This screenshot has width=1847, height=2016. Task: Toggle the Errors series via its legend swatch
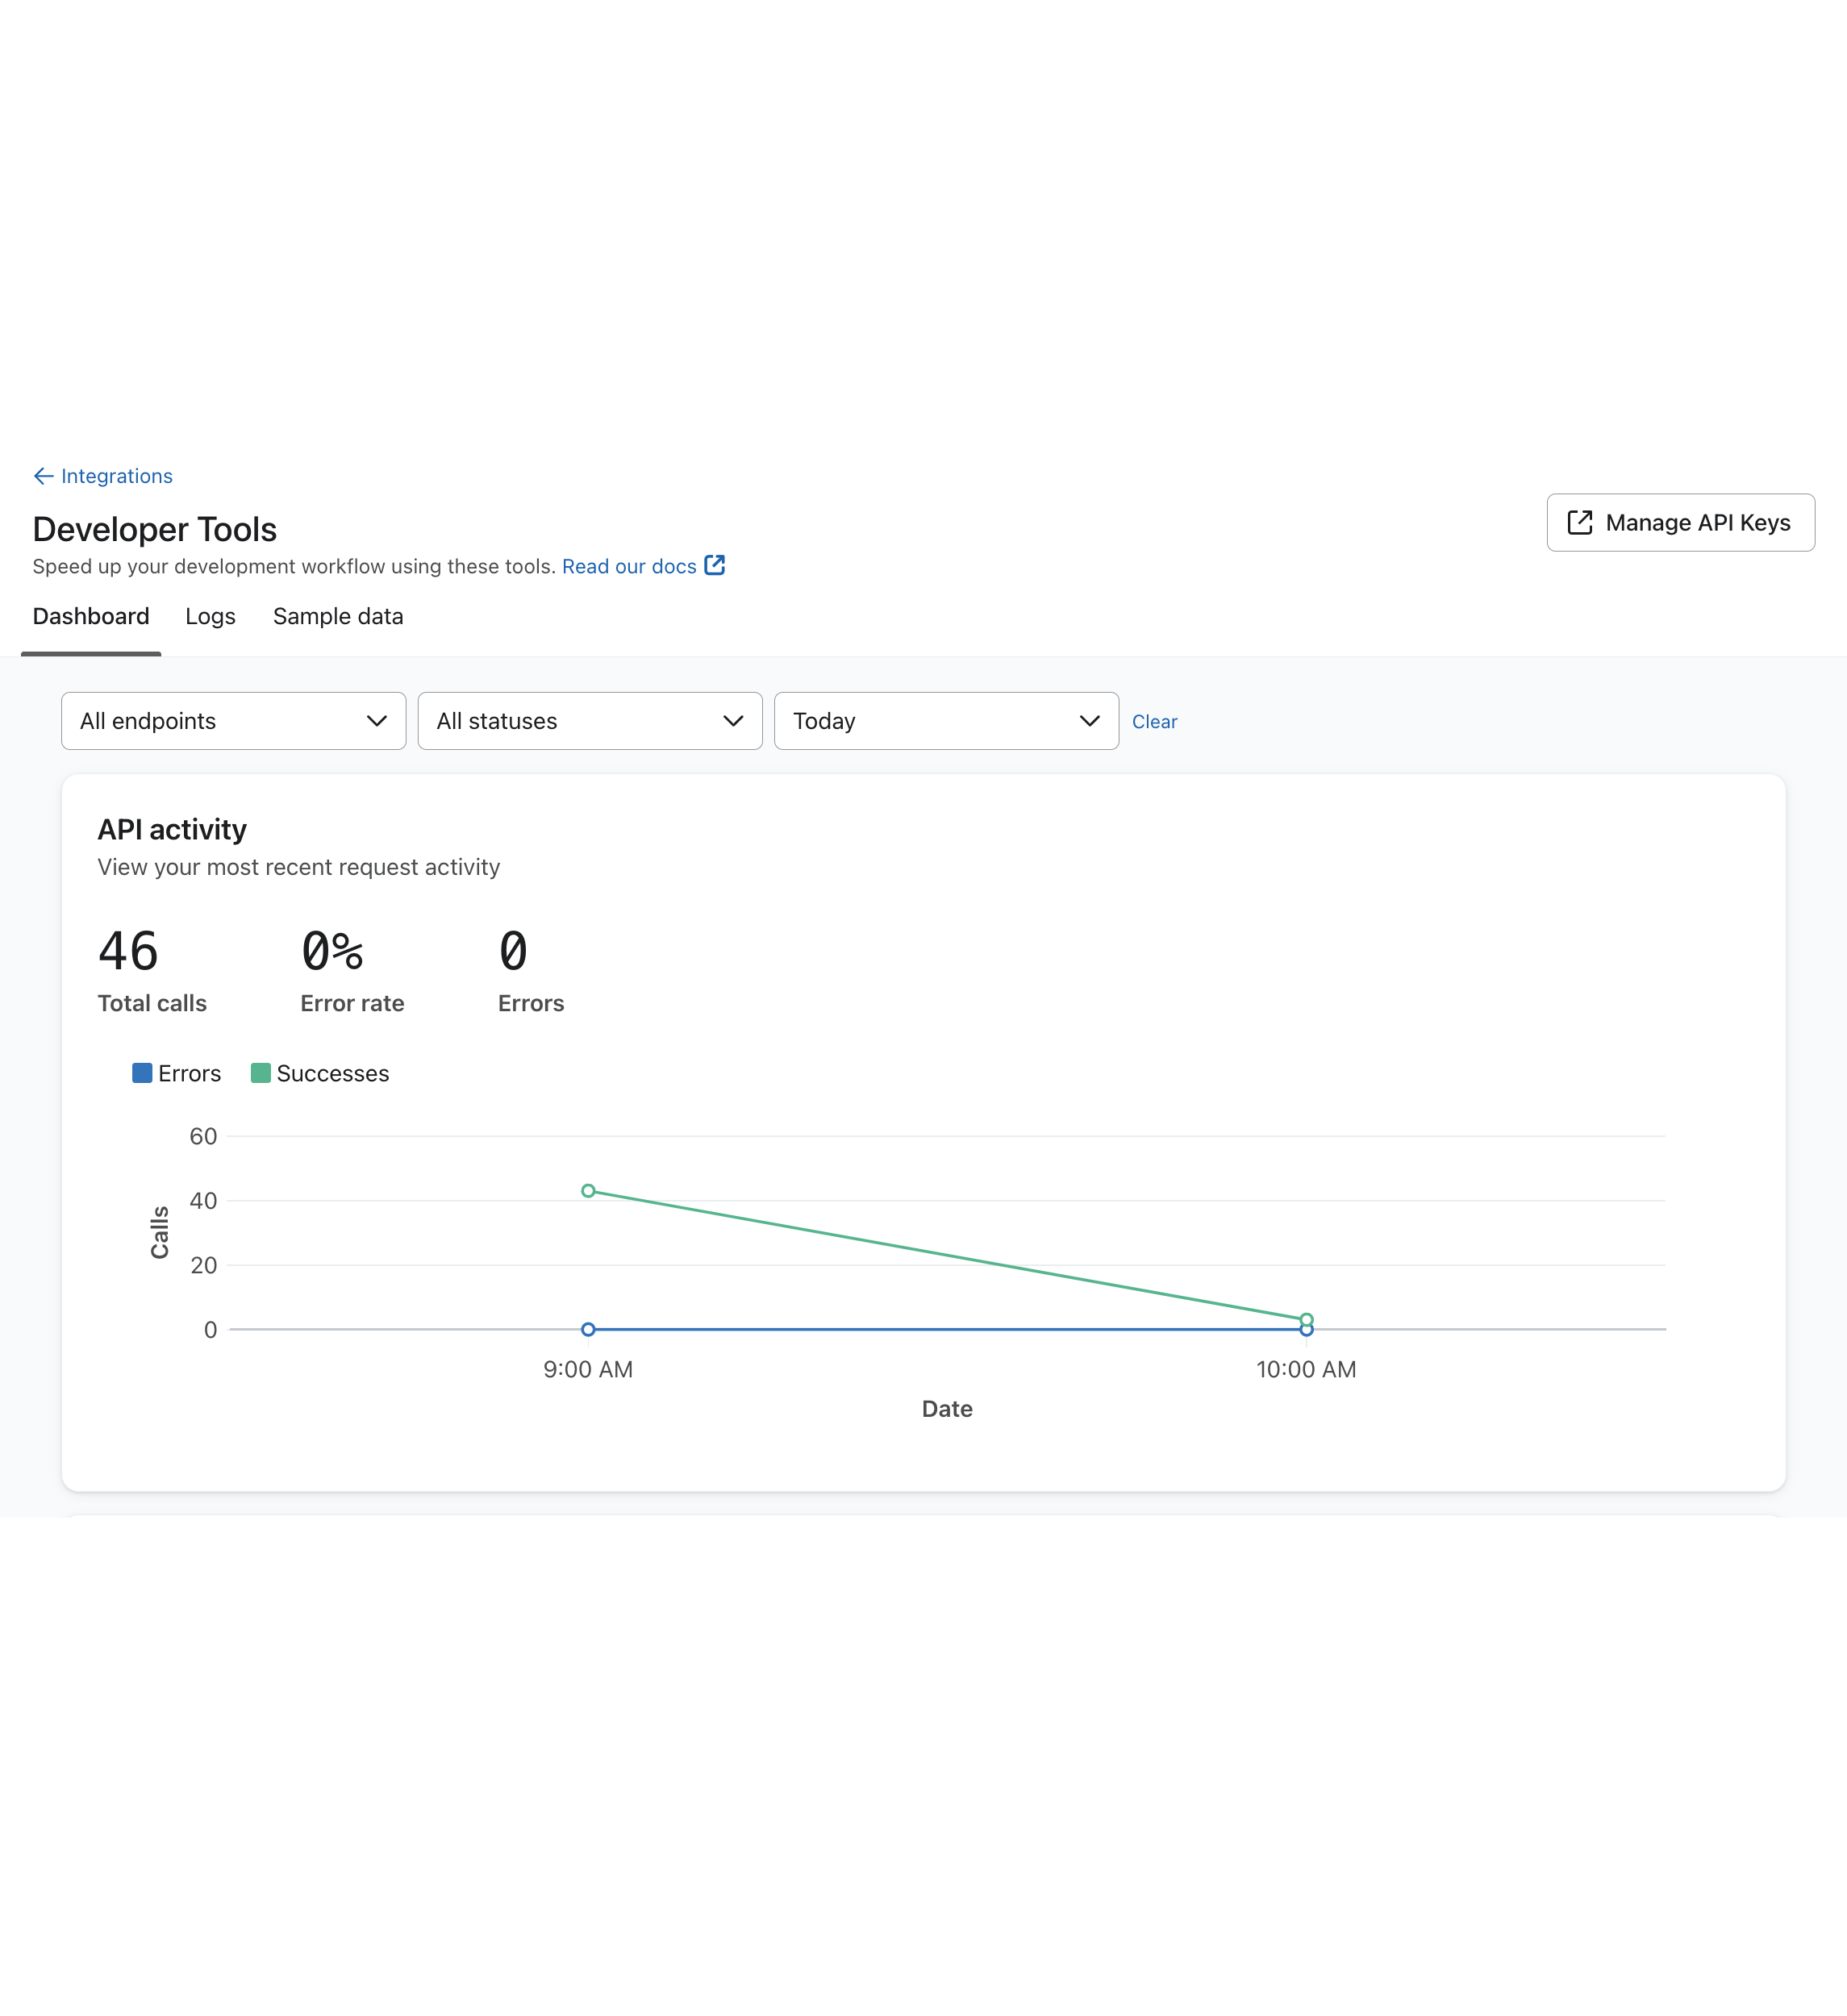[x=142, y=1073]
